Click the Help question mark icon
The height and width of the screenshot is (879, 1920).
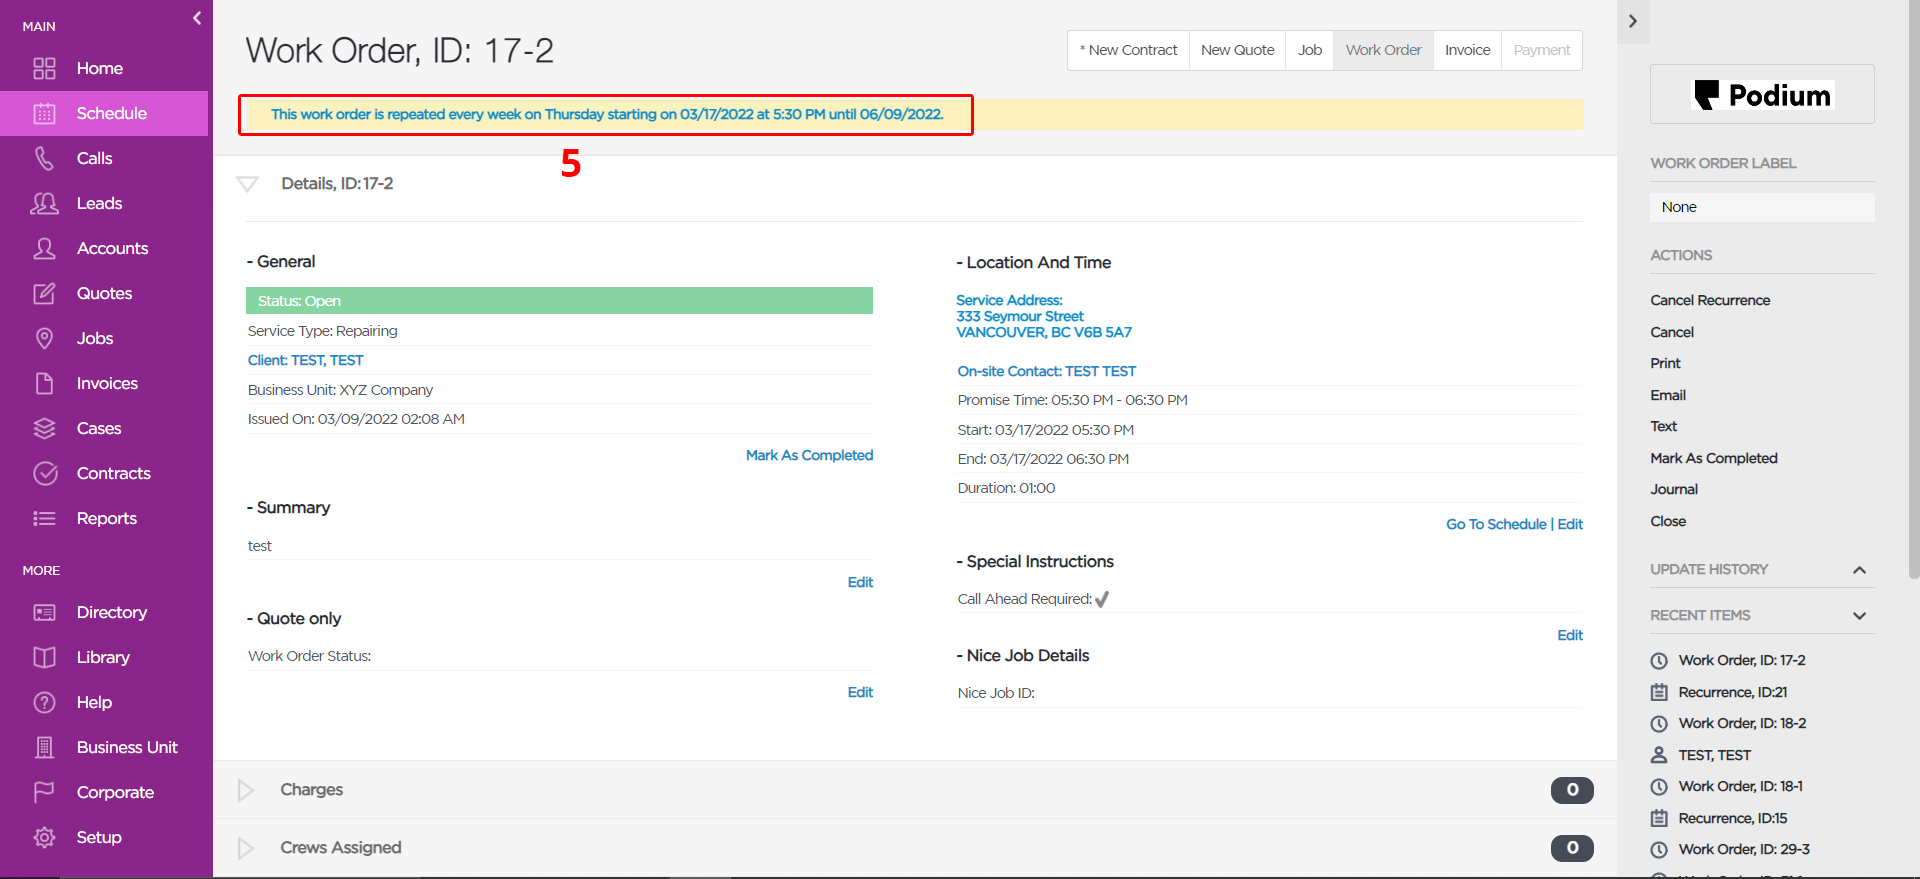[44, 702]
